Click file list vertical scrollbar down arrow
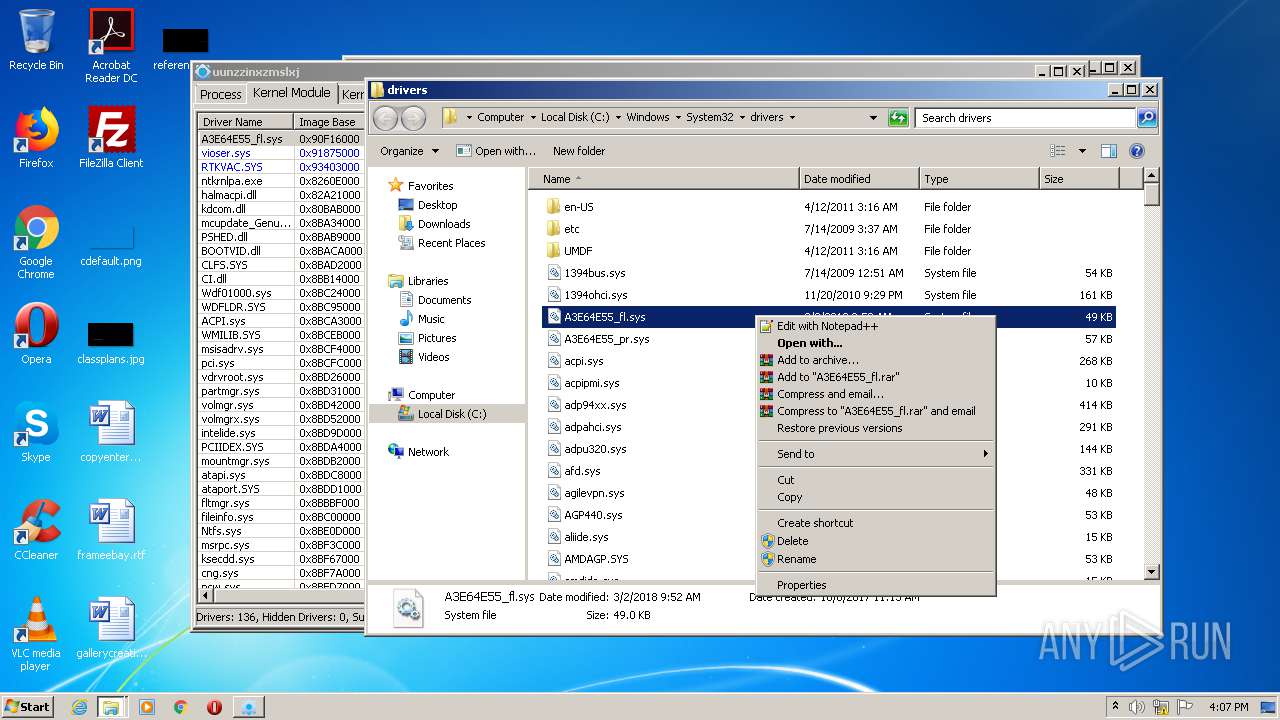 pyautogui.click(x=1151, y=572)
